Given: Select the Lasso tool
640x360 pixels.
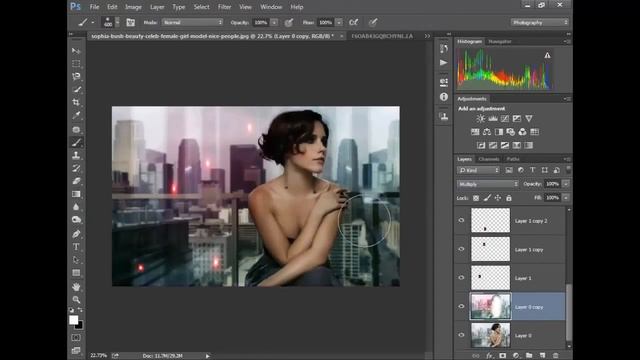Looking at the screenshot, I should click(76, 76).
